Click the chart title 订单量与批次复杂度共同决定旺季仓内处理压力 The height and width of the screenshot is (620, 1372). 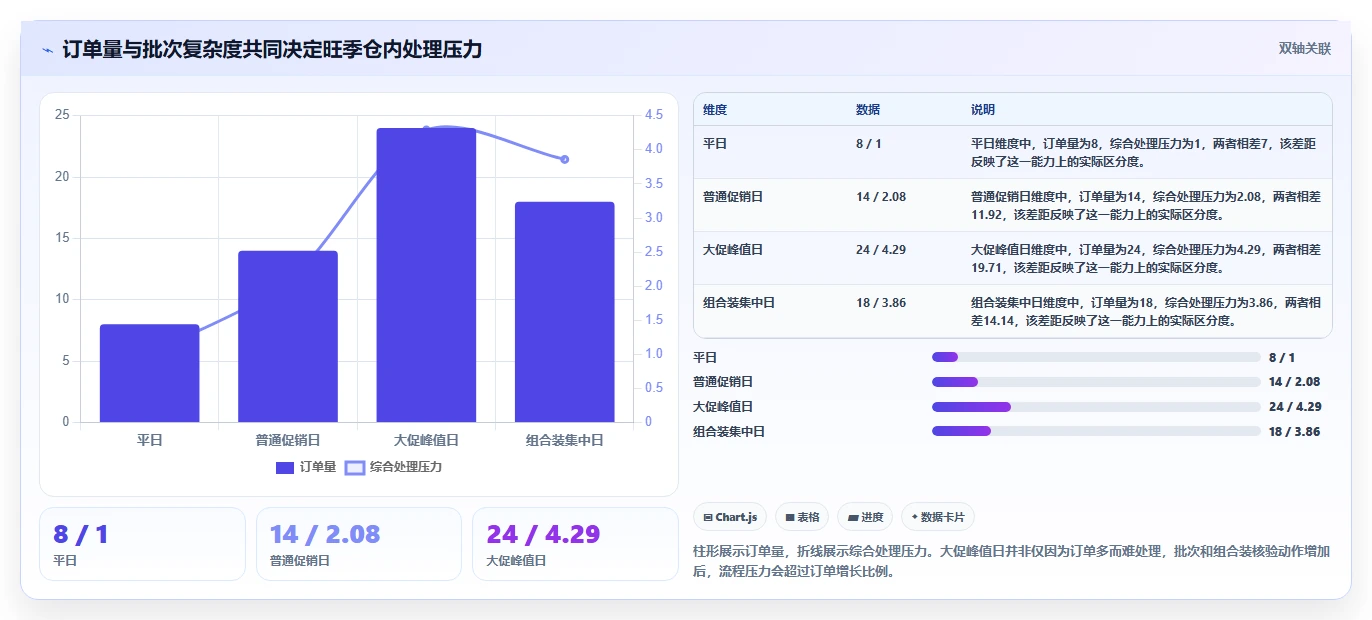(272, 49)
